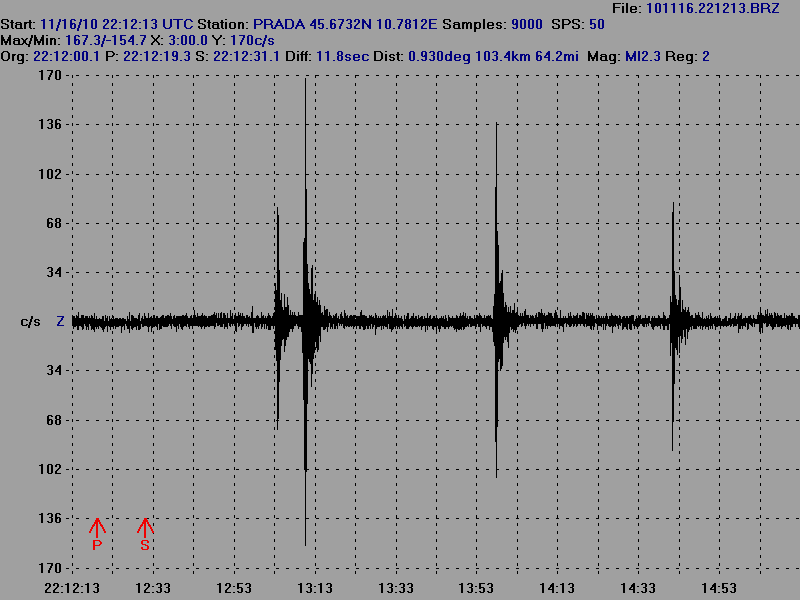Click the 13:53 time axis label
The width and height of the screenshot is (800, 600).
[476, 588]
